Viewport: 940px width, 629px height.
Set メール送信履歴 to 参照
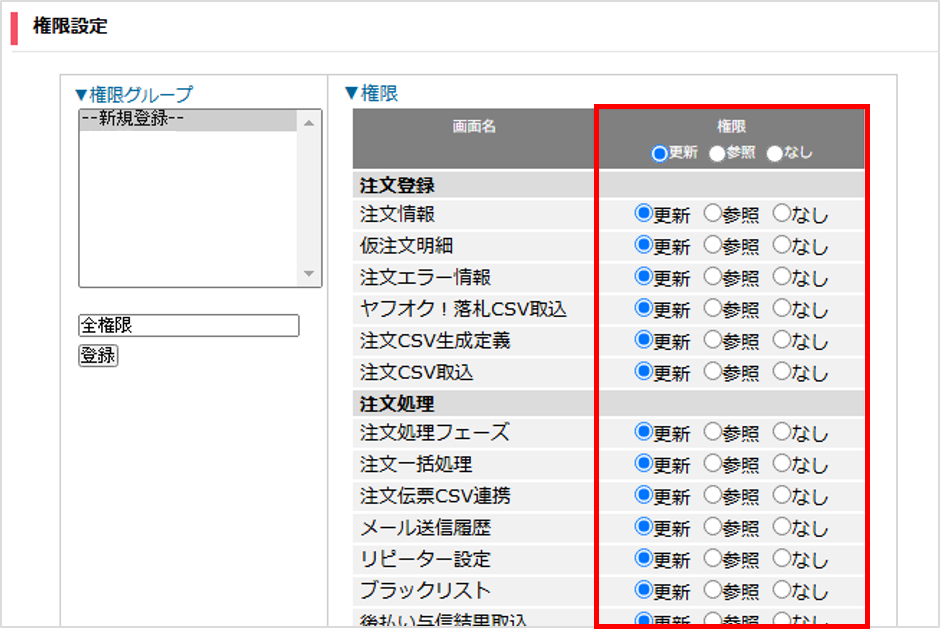click(712, 527)
